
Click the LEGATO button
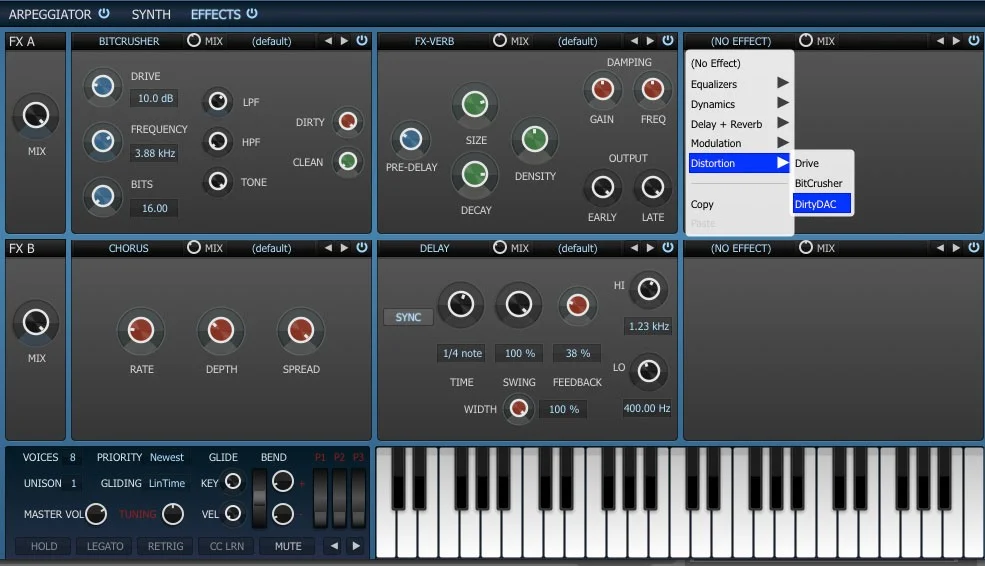105,546
